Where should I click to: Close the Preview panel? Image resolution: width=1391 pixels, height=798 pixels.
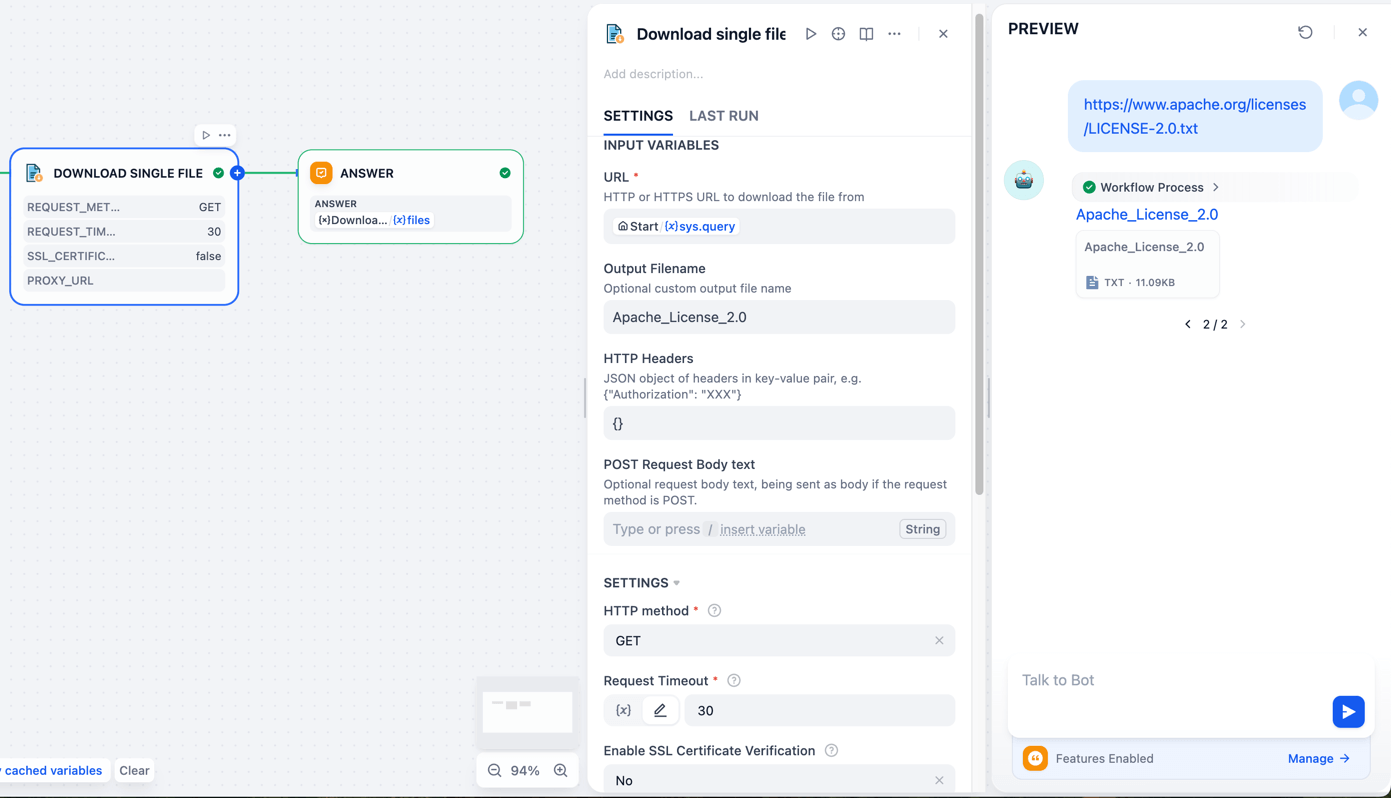(x=1362, y=32)
